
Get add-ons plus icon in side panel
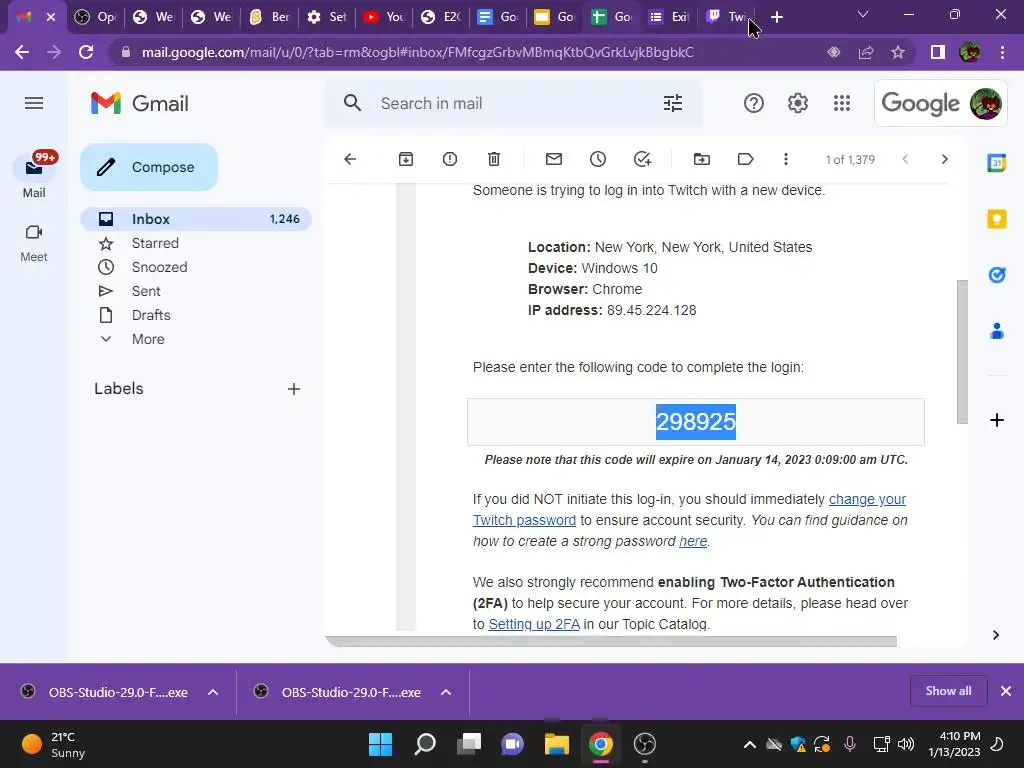tap(997, 420)
